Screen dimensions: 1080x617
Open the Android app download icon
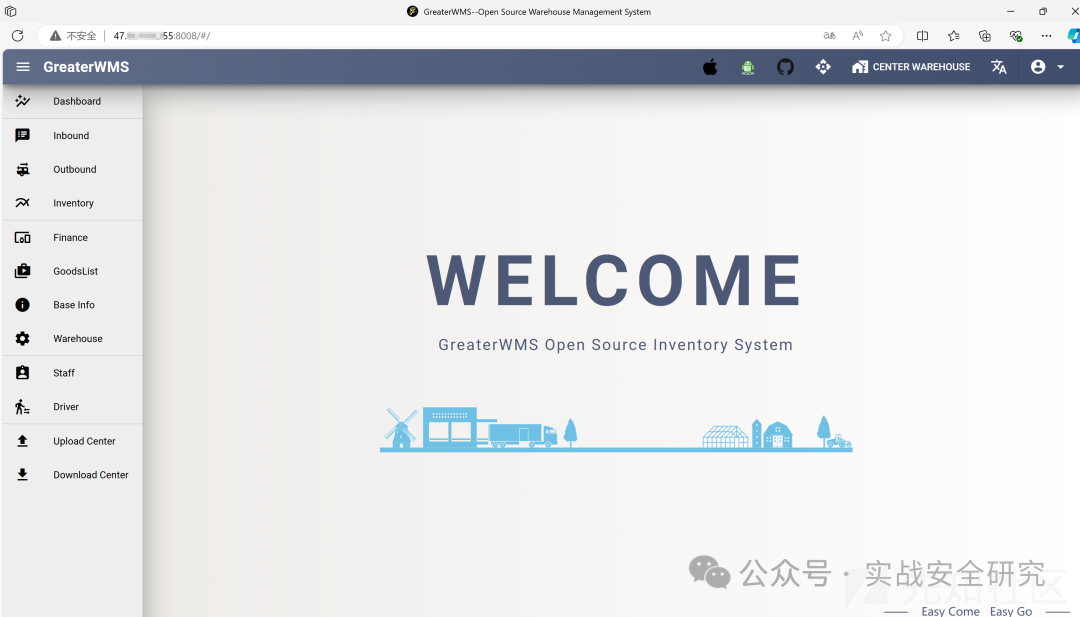click(x=747, y=67)
